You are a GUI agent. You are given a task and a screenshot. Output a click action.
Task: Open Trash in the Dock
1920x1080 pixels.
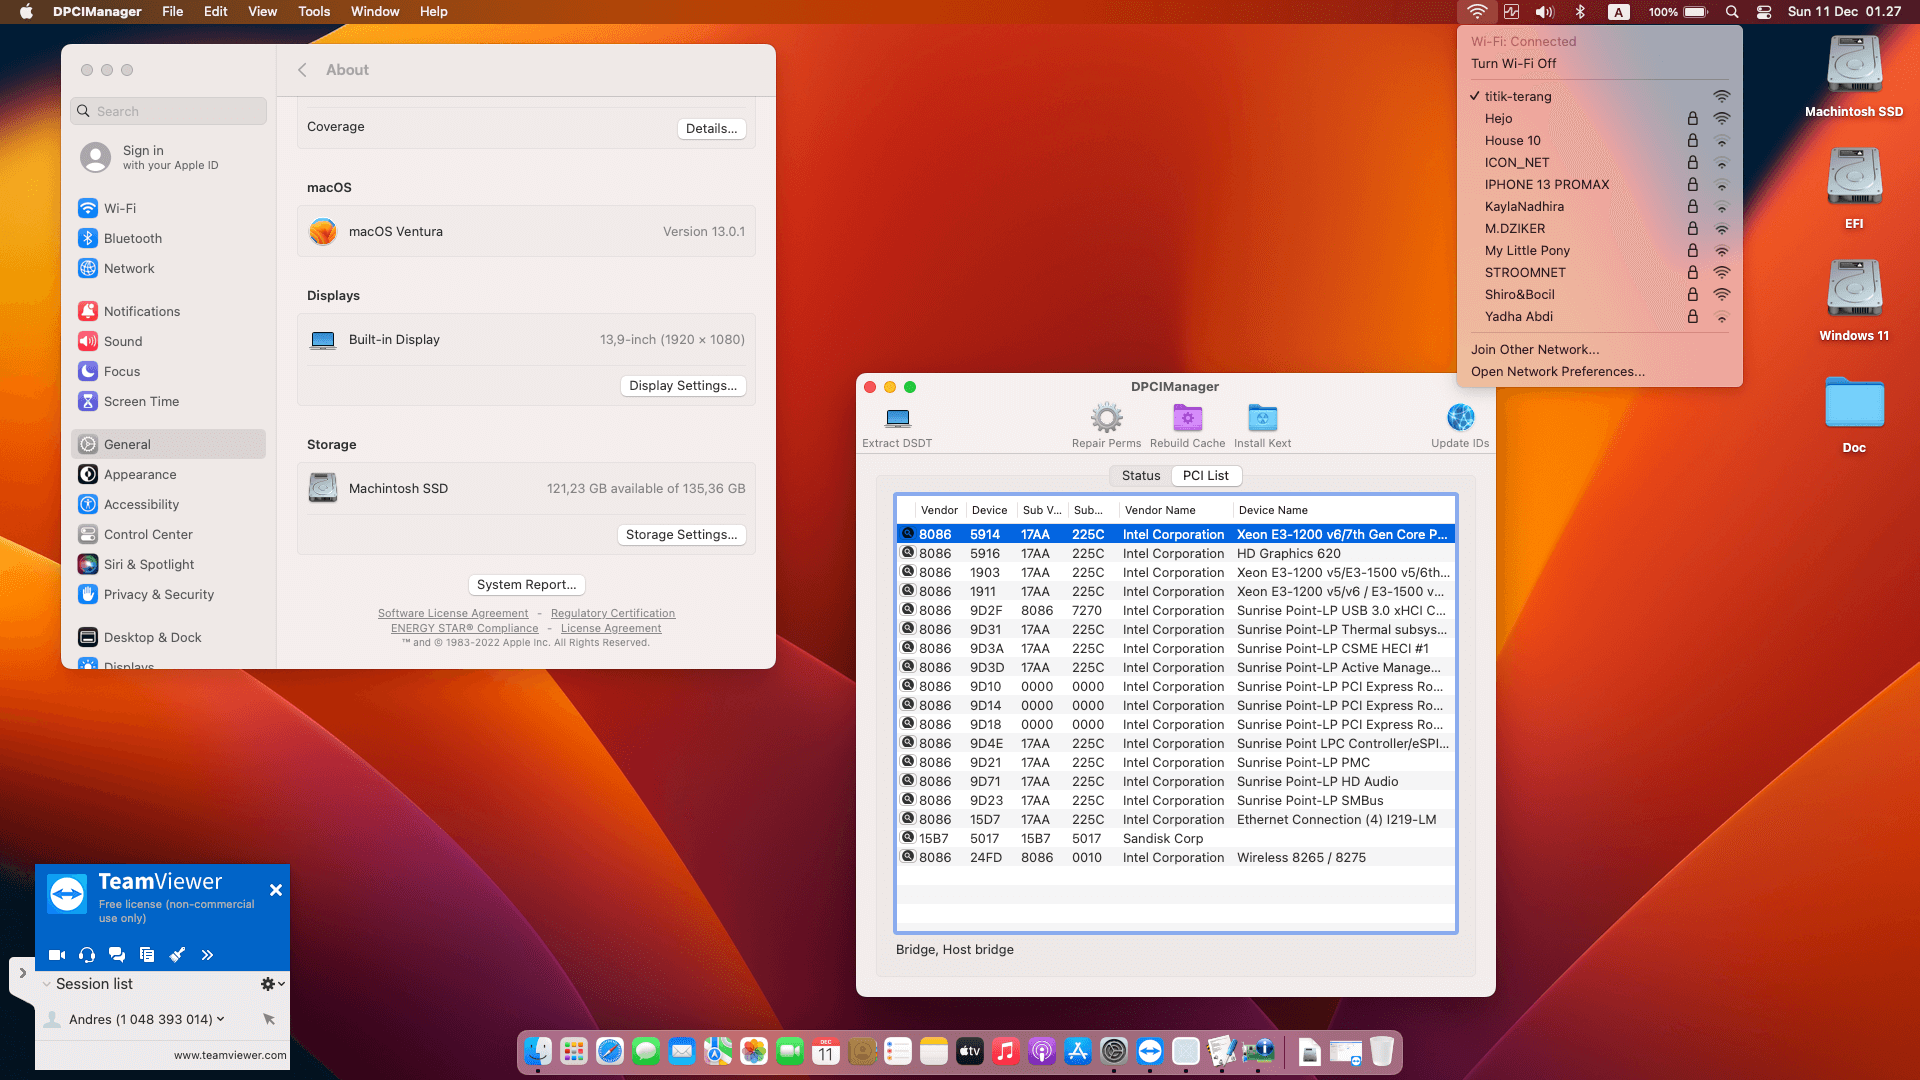pos(1382,1051)
